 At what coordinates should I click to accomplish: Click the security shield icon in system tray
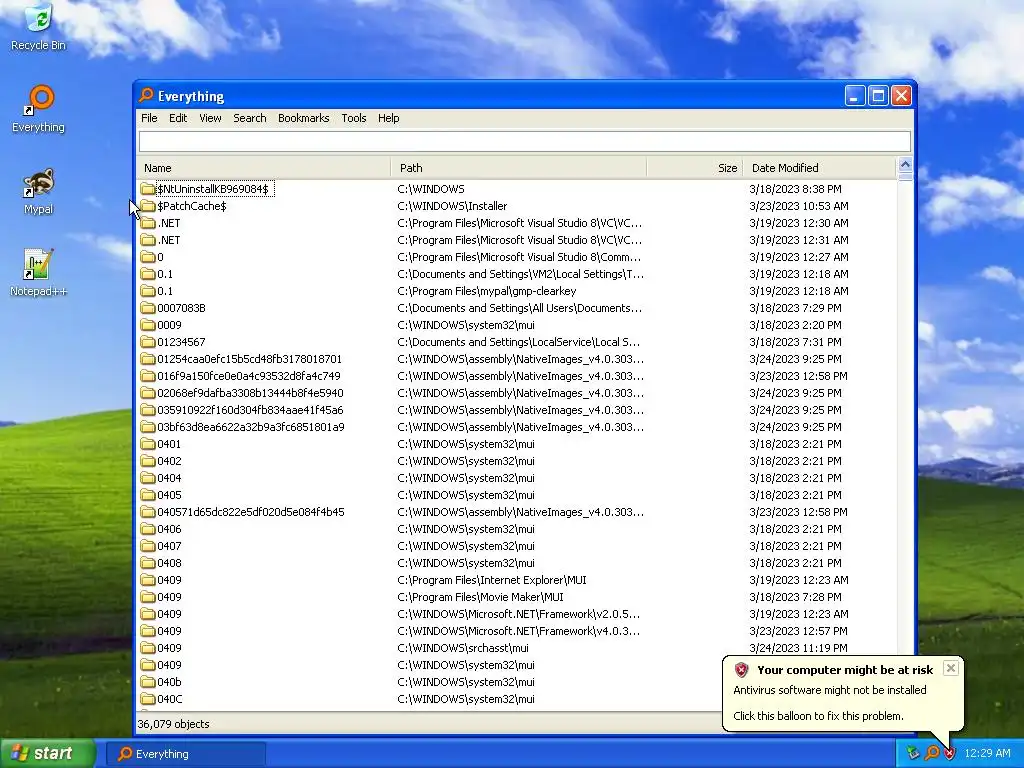949,753
